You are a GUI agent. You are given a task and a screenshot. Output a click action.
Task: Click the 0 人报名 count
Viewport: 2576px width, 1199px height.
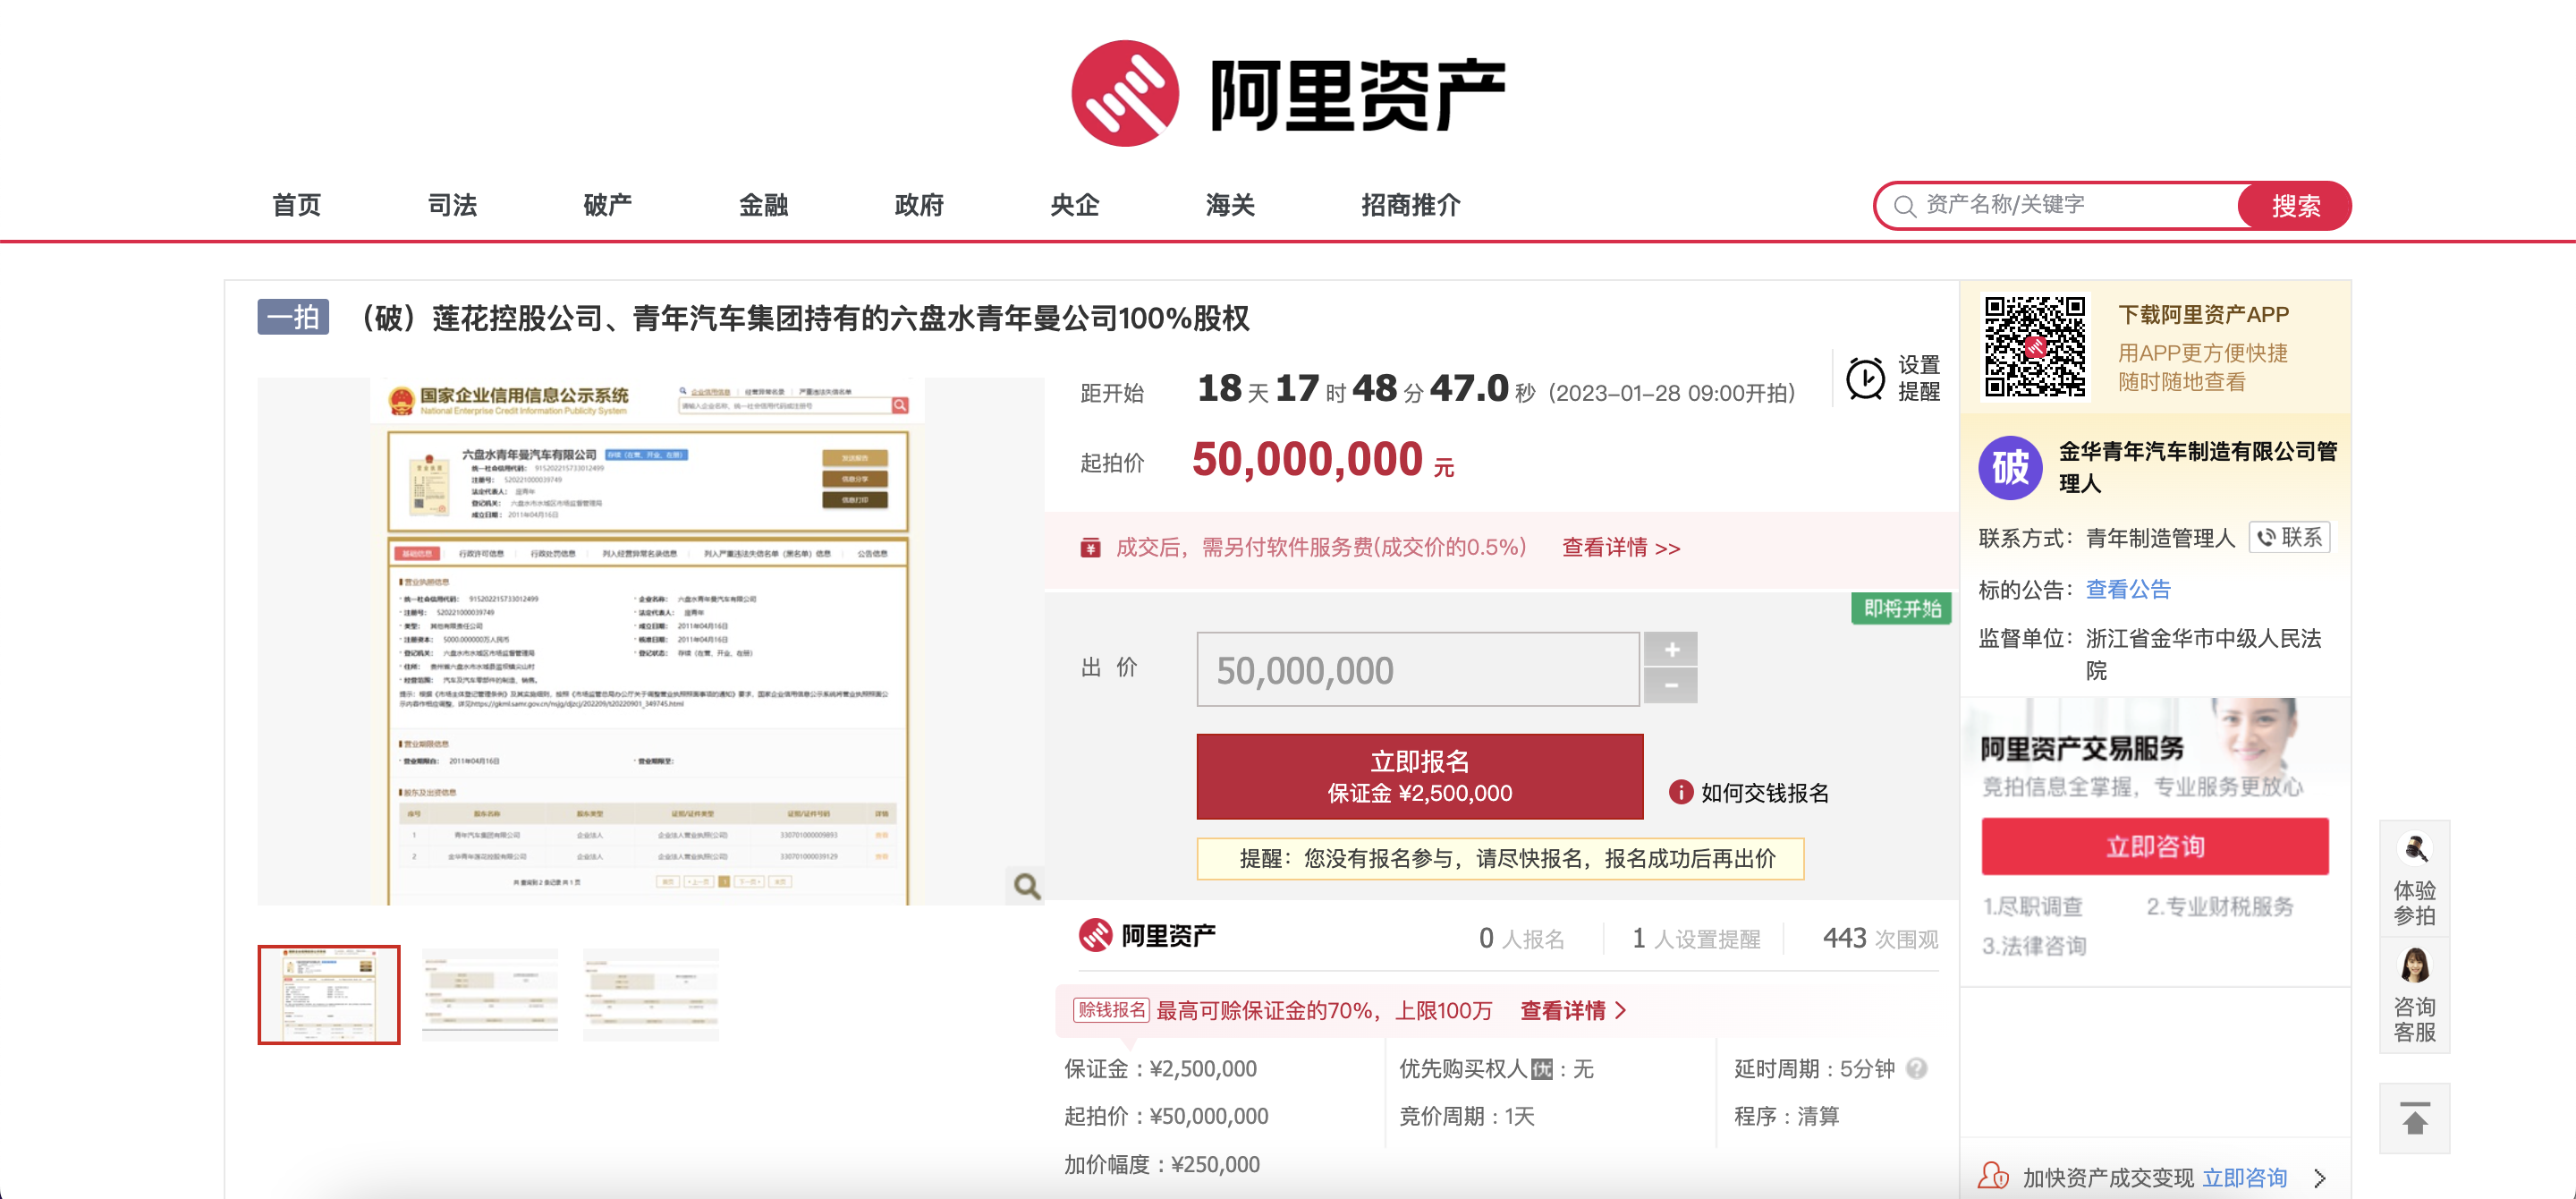[1522, 938]
